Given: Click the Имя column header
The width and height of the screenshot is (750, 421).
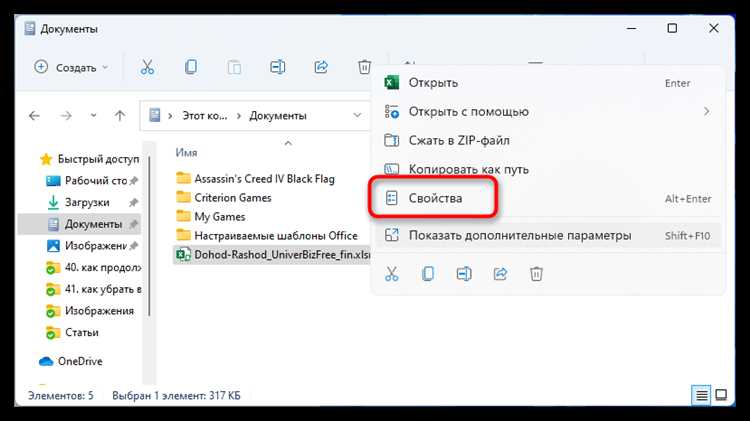Looking at the screenshot, I should (187, 153).
